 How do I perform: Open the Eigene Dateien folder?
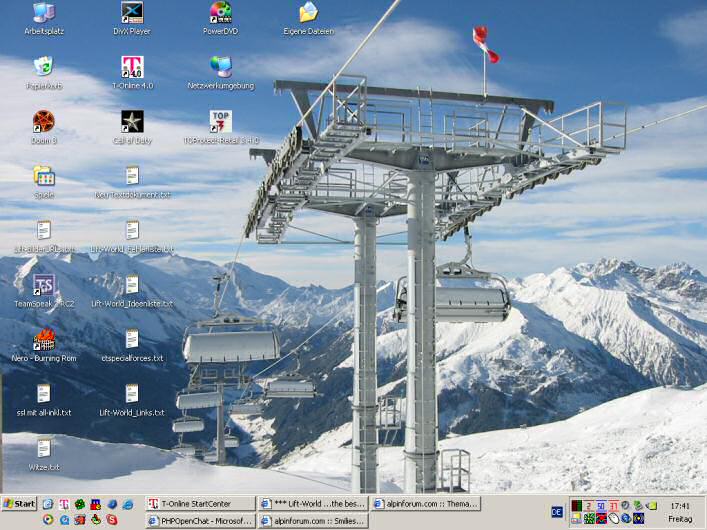coord(308,14)
